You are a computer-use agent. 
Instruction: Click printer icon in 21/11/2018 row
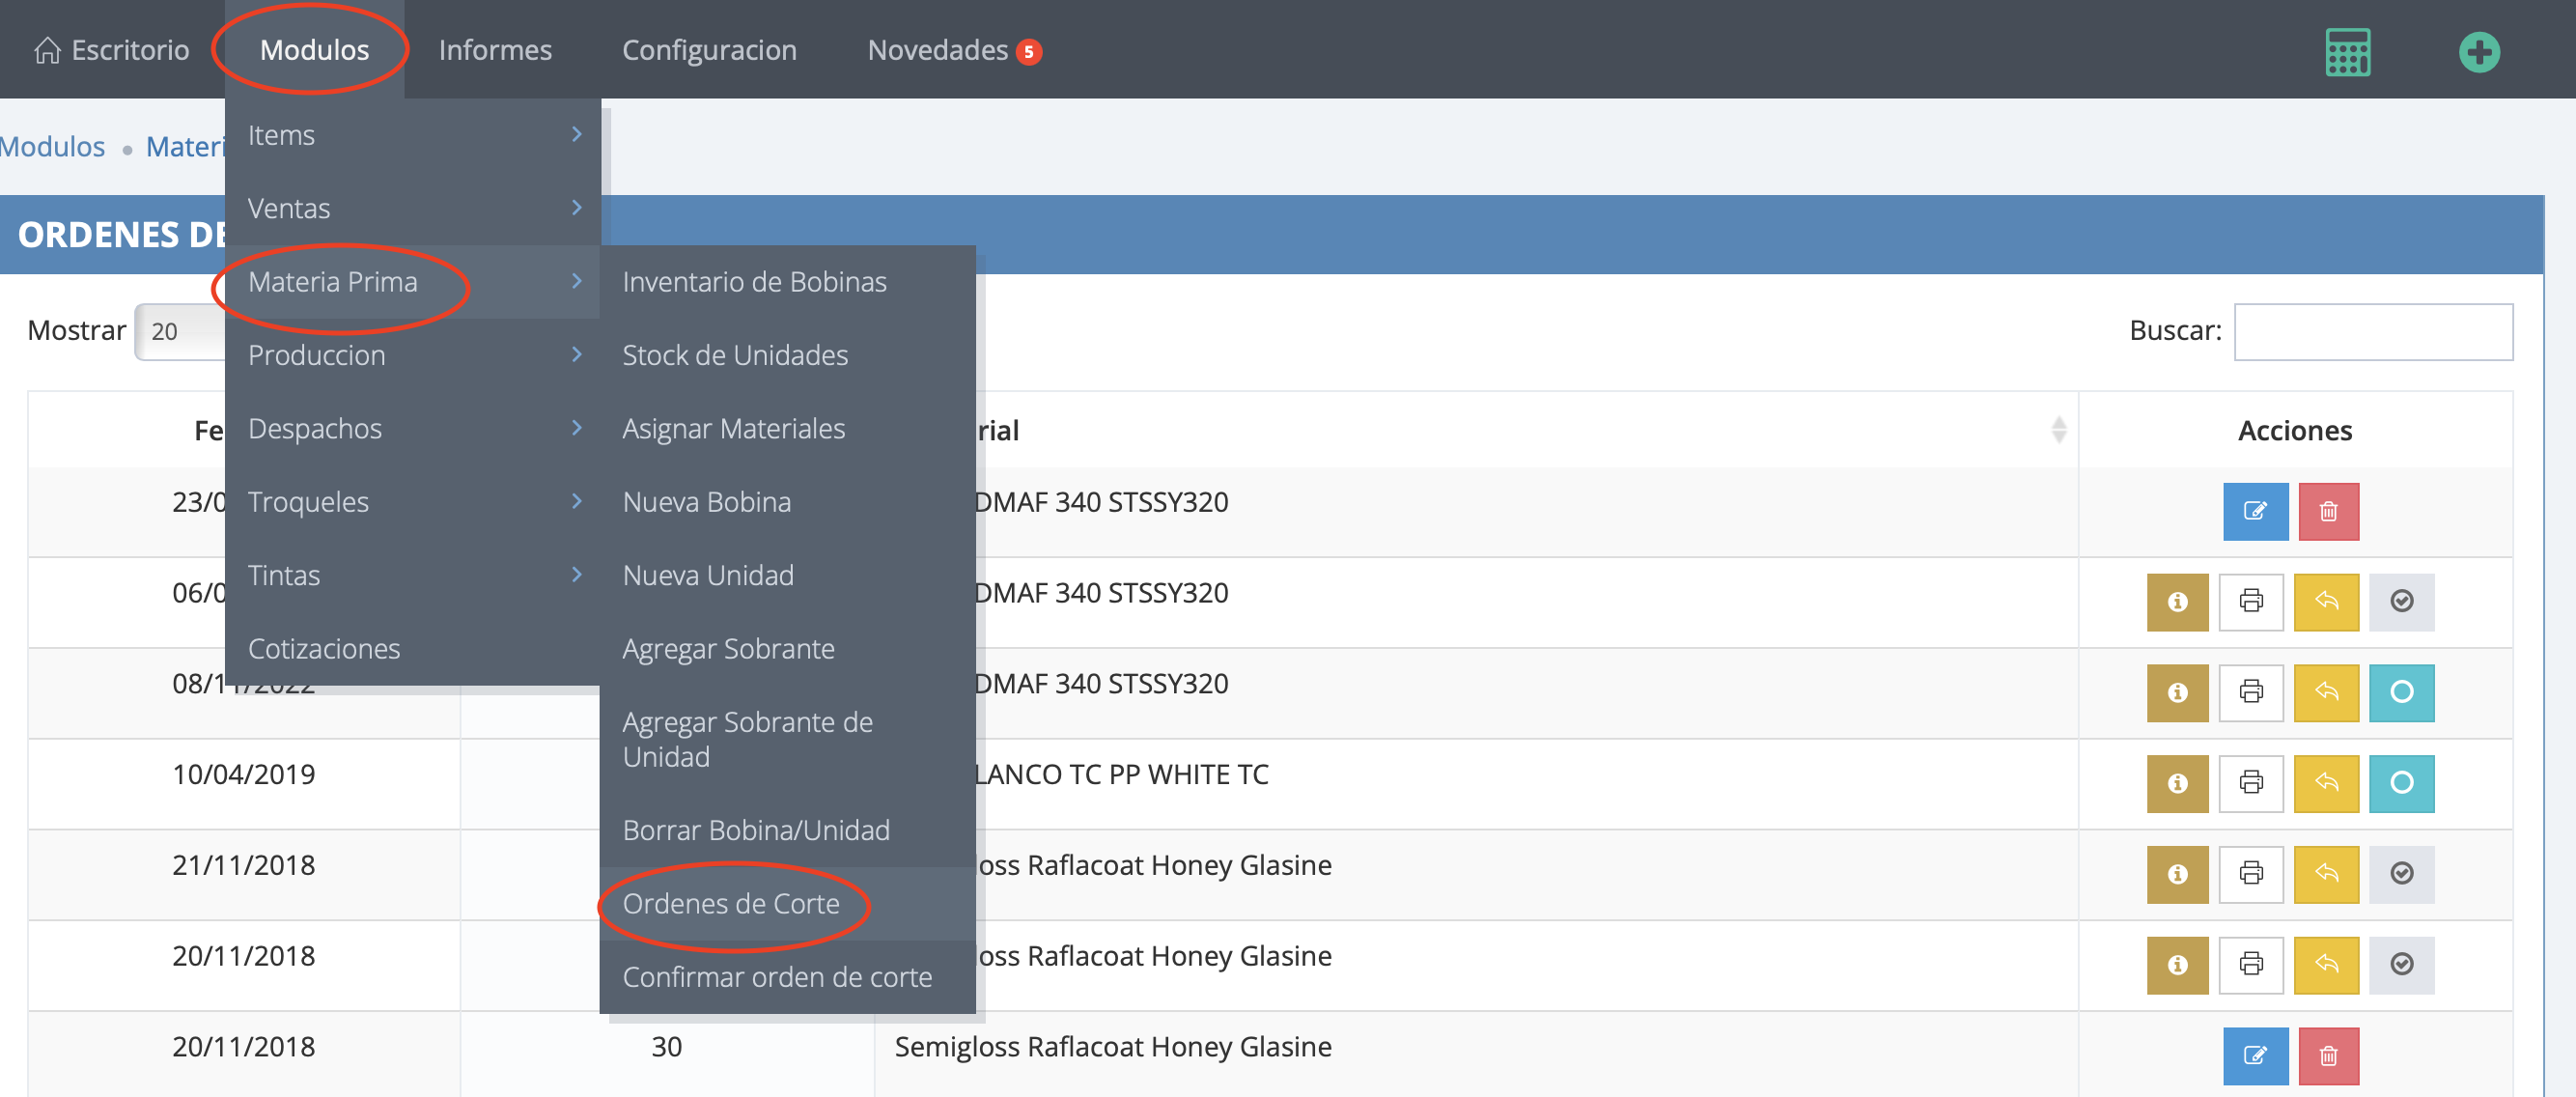coord(2250,874)
